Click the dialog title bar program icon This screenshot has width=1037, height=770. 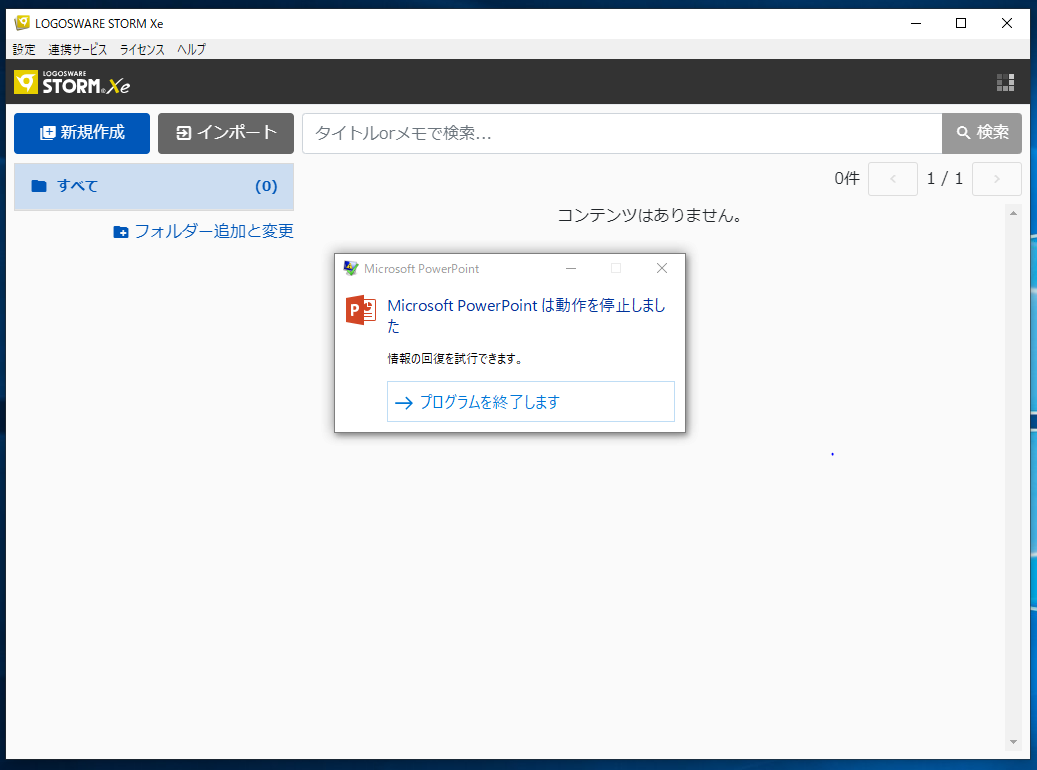[x=351, y=268]
